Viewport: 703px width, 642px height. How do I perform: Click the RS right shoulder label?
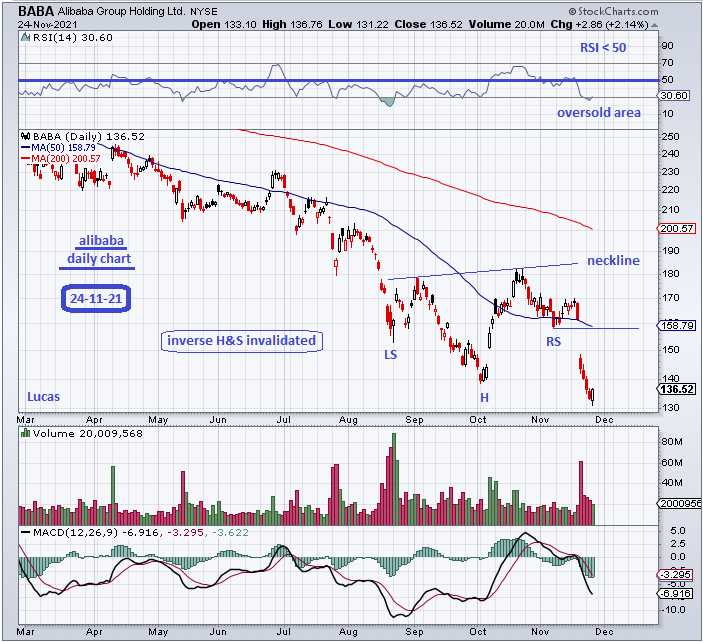(553, 342)
